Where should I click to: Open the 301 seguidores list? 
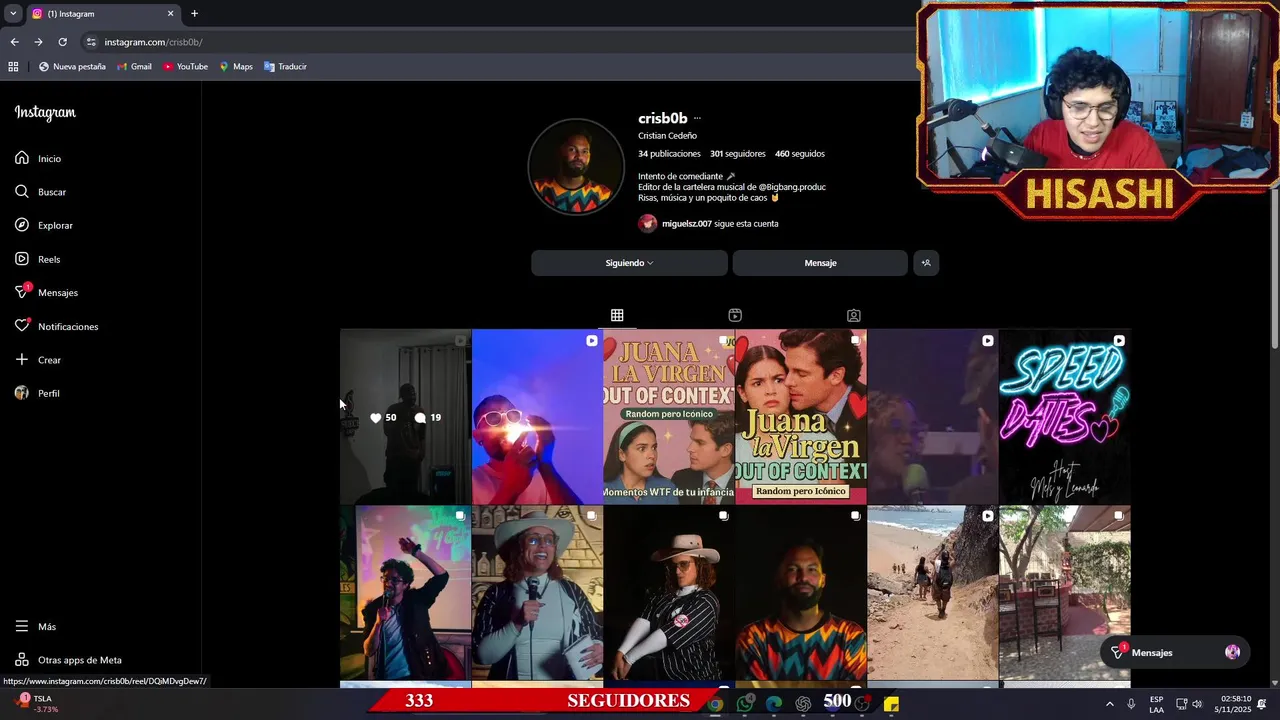pos(738,154)
